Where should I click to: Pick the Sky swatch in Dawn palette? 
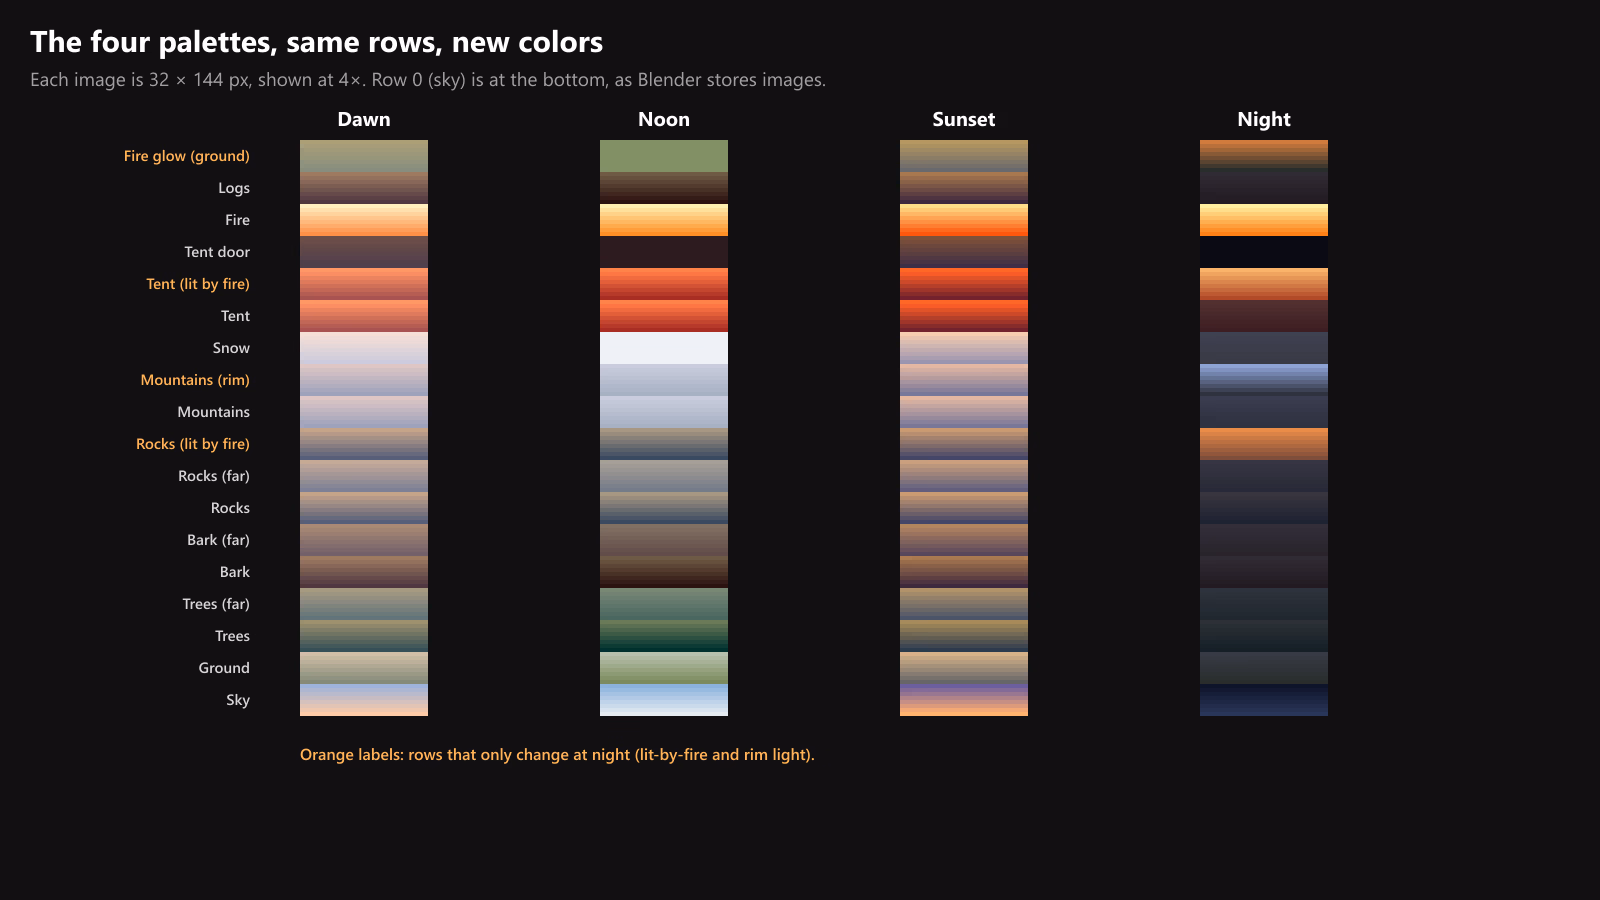(364, 700)
